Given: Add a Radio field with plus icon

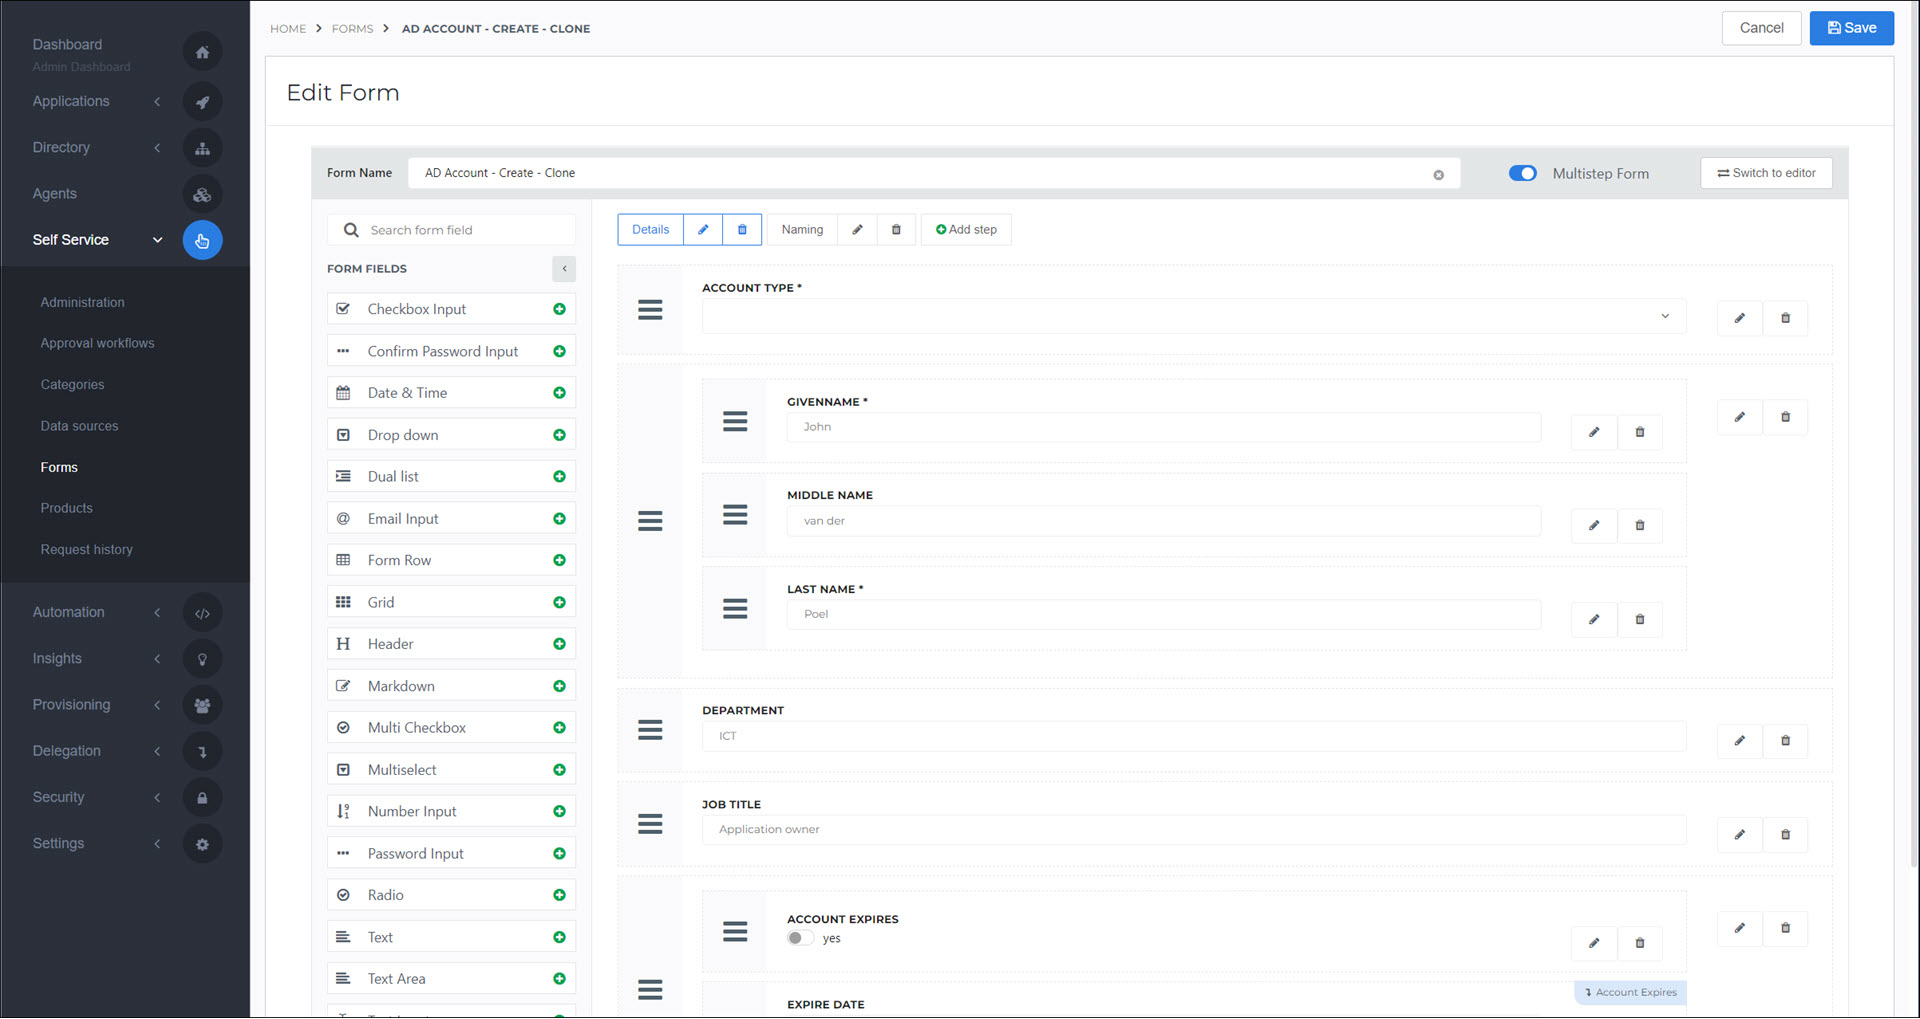Looking at the screenshot, I should tap(559, 895).
